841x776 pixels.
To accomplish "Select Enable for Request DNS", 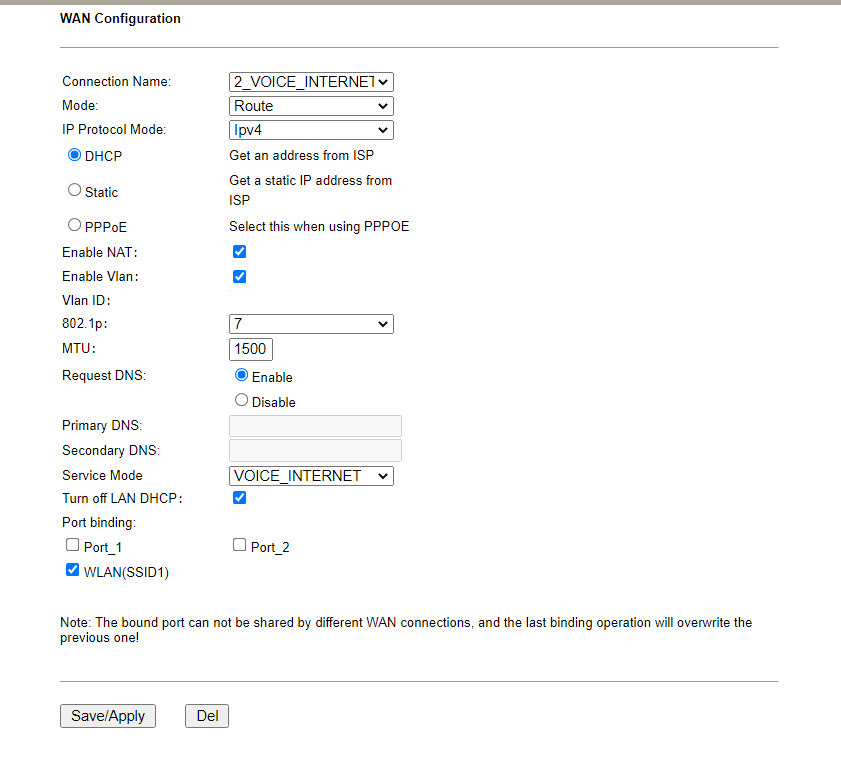I will (x=241, y=376).
